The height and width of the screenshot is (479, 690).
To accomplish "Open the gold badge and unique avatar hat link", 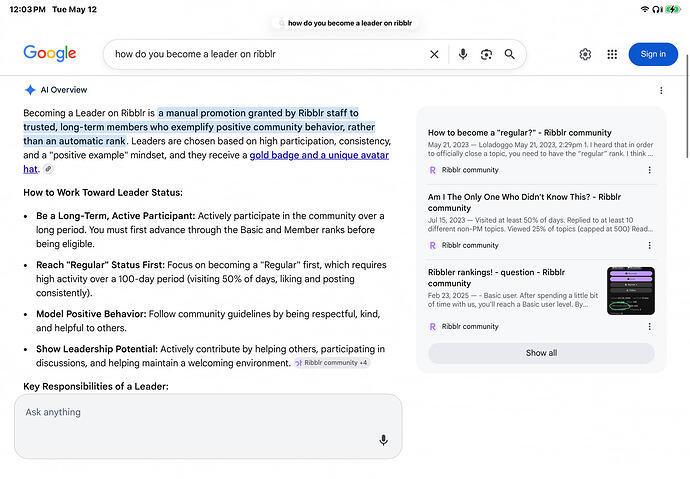I will 319,155.
